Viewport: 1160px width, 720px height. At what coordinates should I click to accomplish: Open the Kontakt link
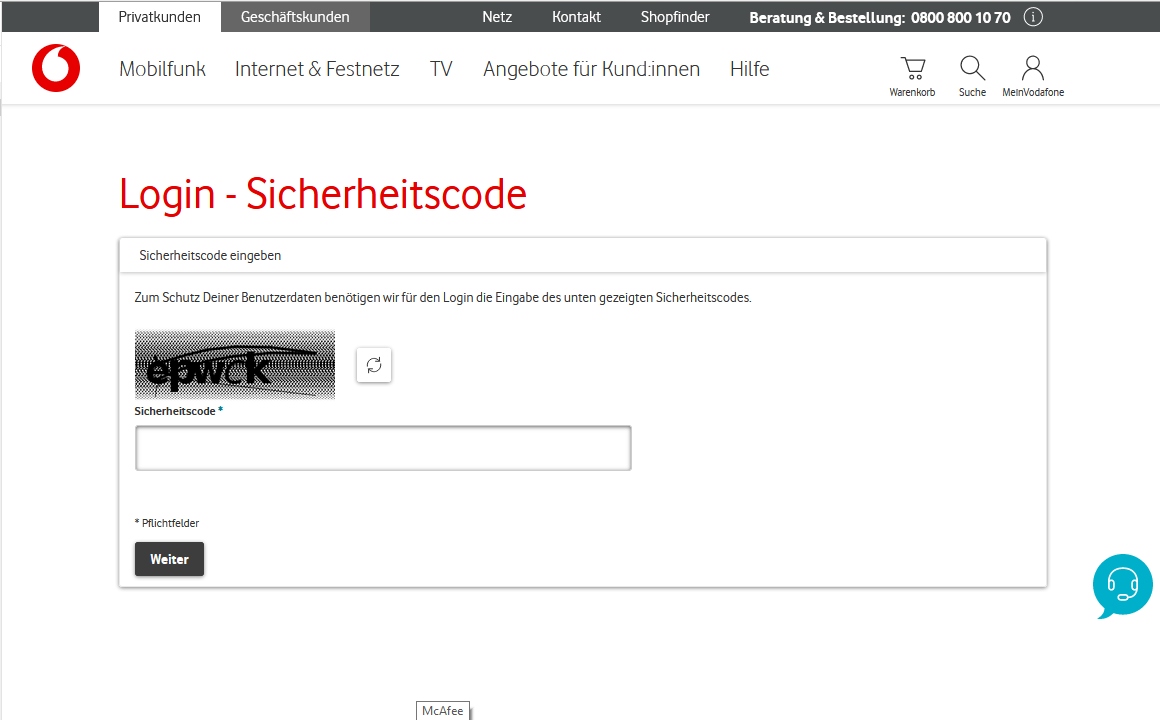pyautogui.click(x=576, y=16)
